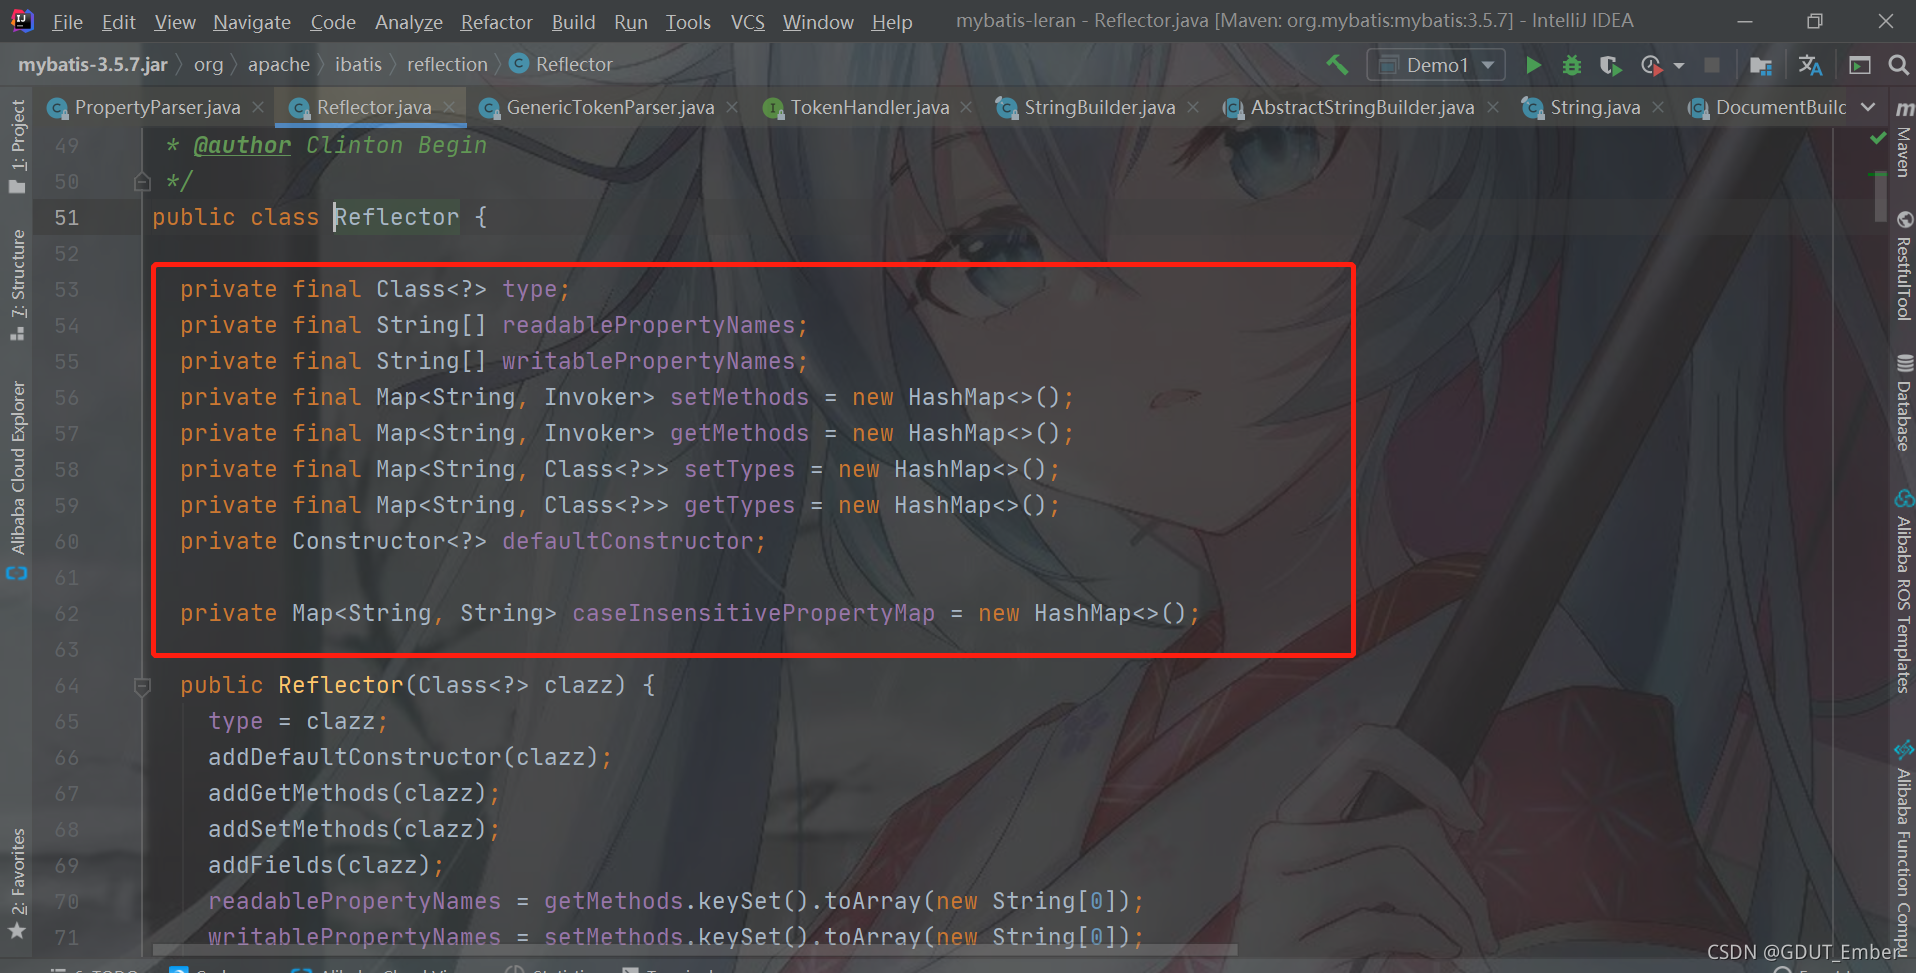Open the Maven tool window
Screen dimensions: 1916x973
1903,139
